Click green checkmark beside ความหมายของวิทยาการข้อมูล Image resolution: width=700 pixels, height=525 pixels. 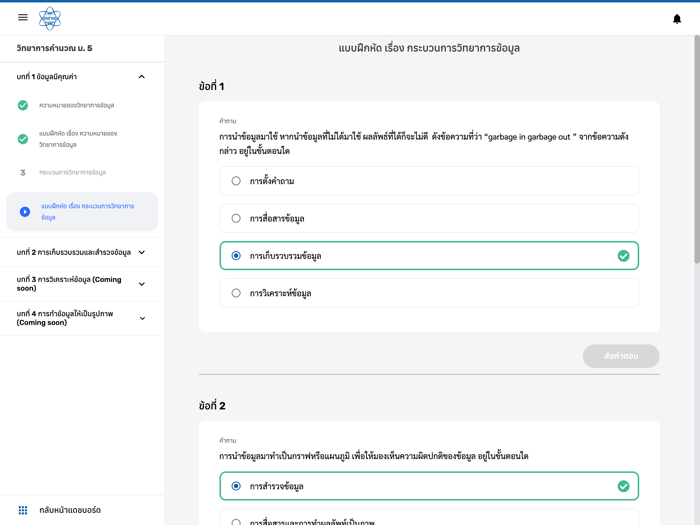(x=23, y=105)
